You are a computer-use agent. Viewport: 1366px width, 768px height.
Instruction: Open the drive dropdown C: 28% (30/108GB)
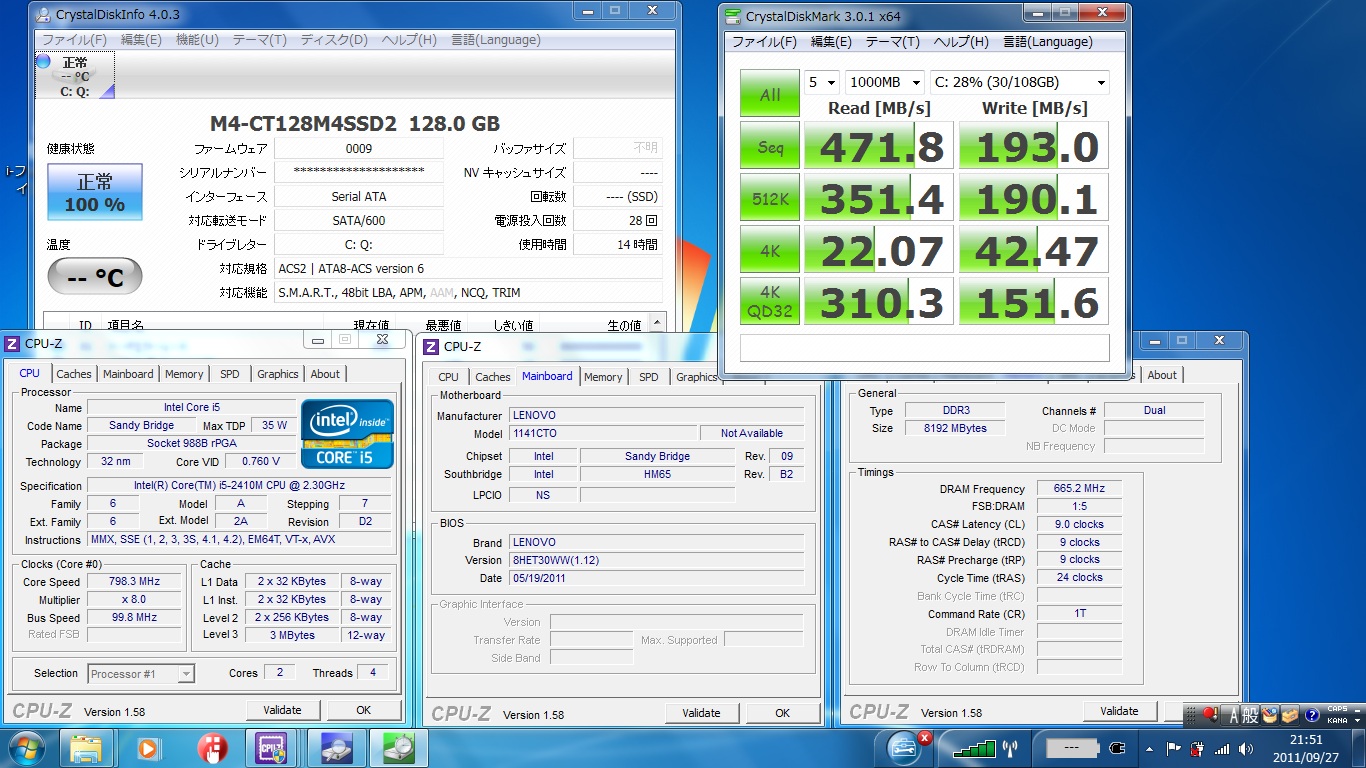(x=1020, y=82)
